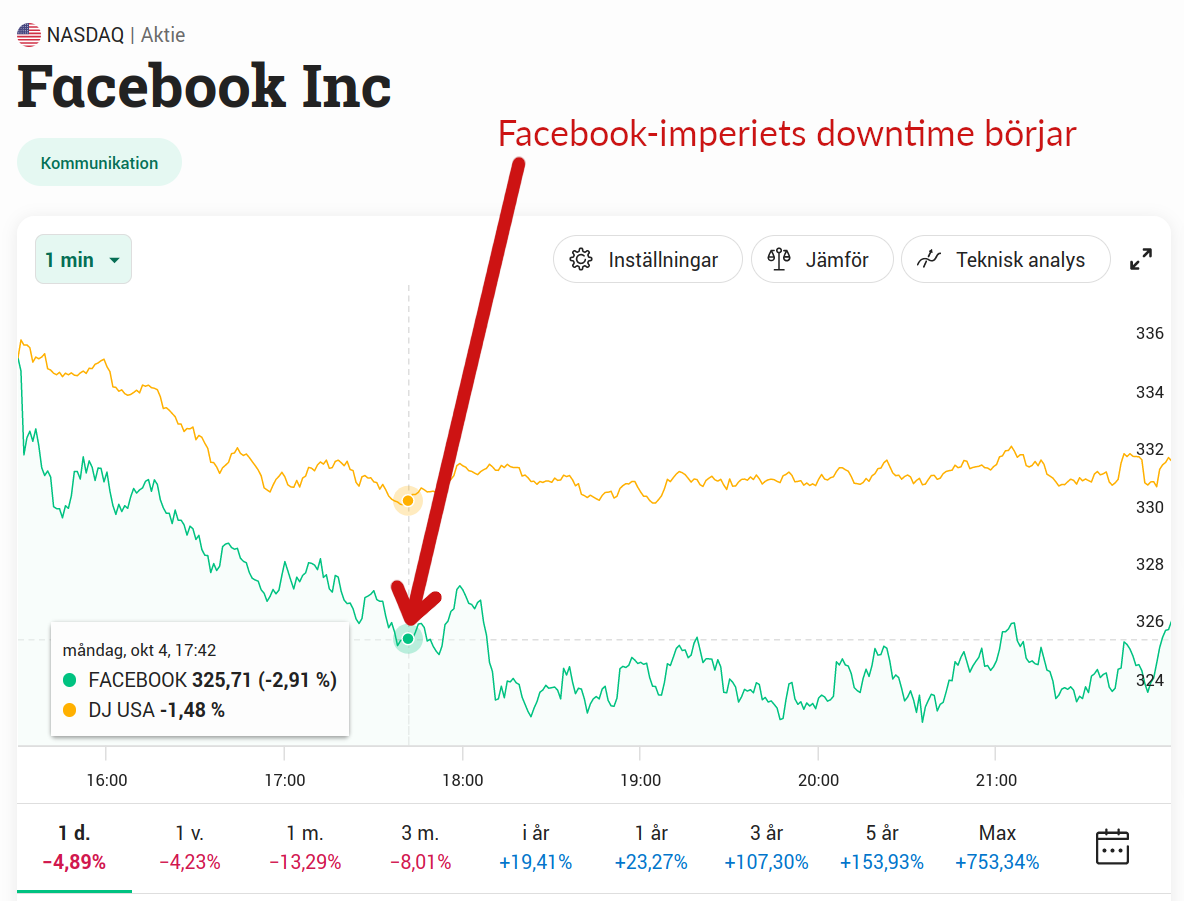1184x901 pixels.
Task: Open the 1 min interval dropdown
Action: 83,260
